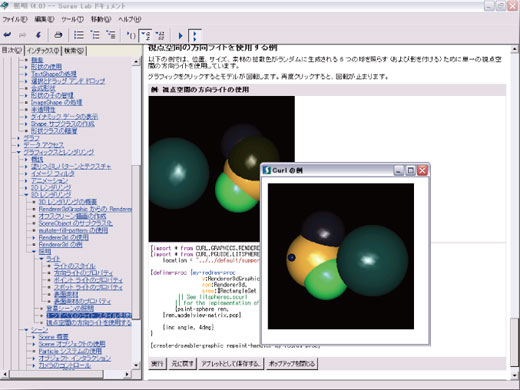This screenshot has width=520, height=390.
Task: Open the Renderer3d の例 topic
Action: point(60,244)
